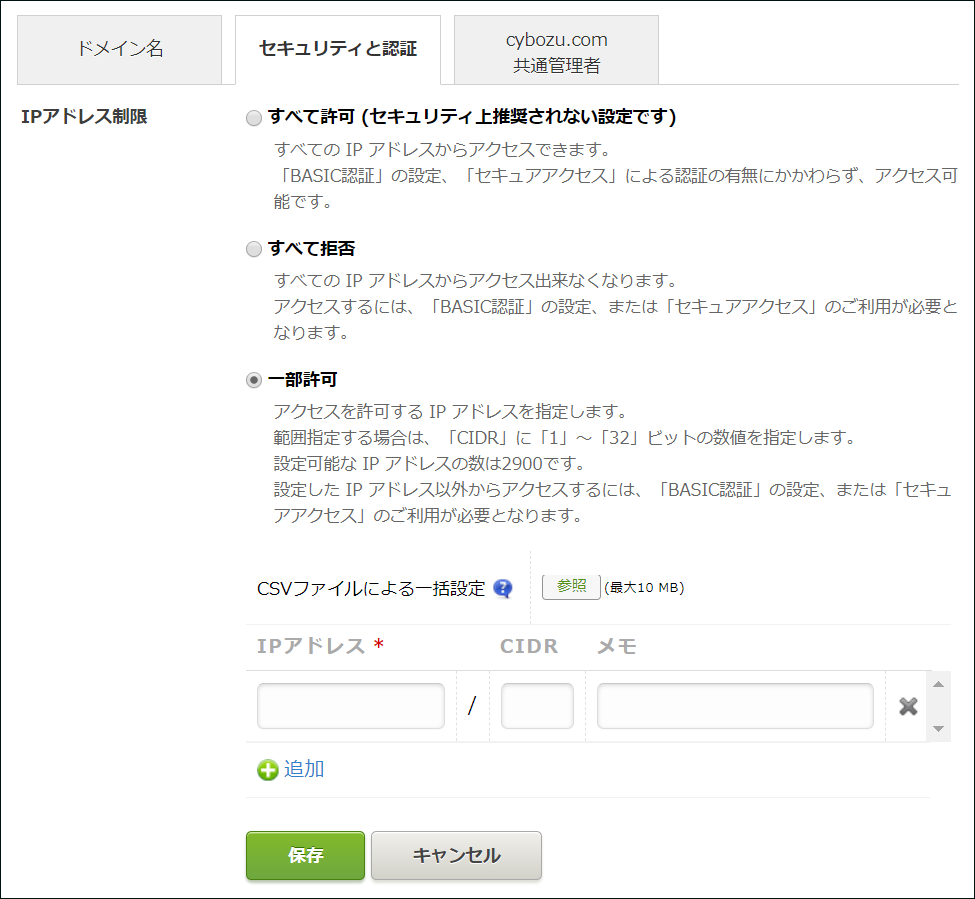This screenshot has height=899, width=975.
Task: Click the down arrow on the table scrollbar
Action: pos(936,727)
